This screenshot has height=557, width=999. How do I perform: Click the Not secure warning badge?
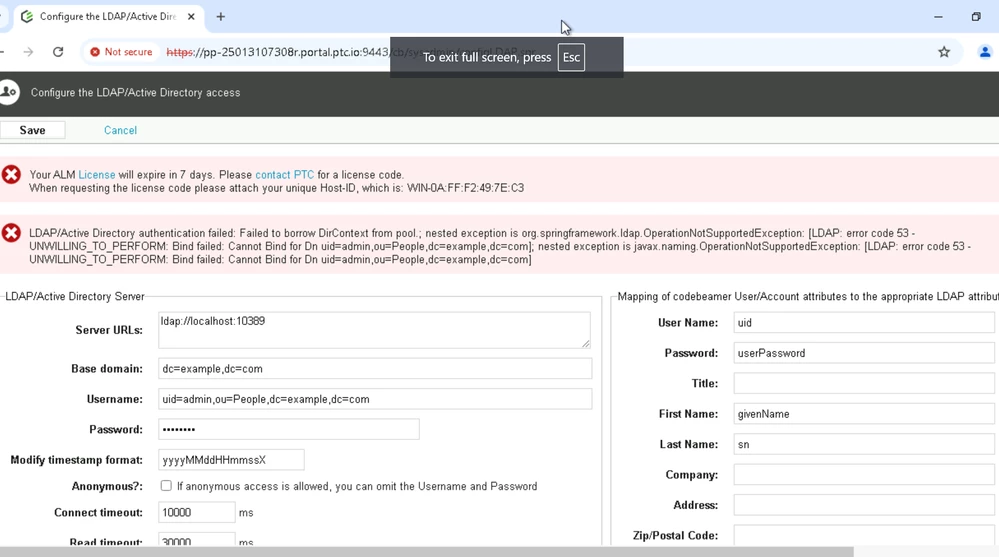click(x=121, y=52)
